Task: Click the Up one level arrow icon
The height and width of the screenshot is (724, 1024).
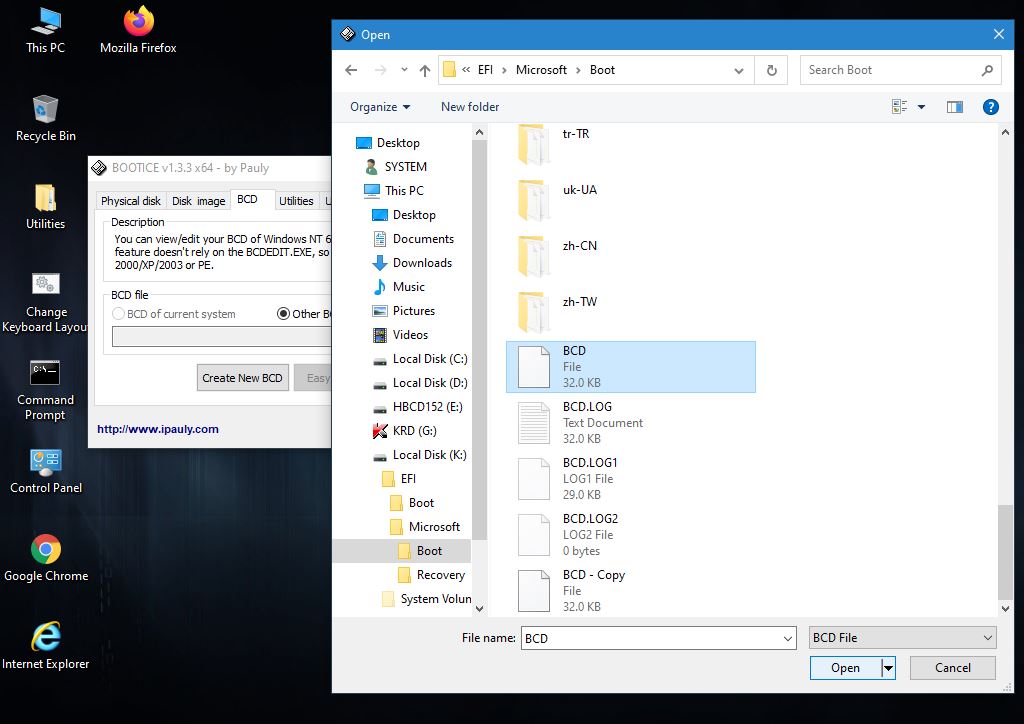Action: point(425,70)
